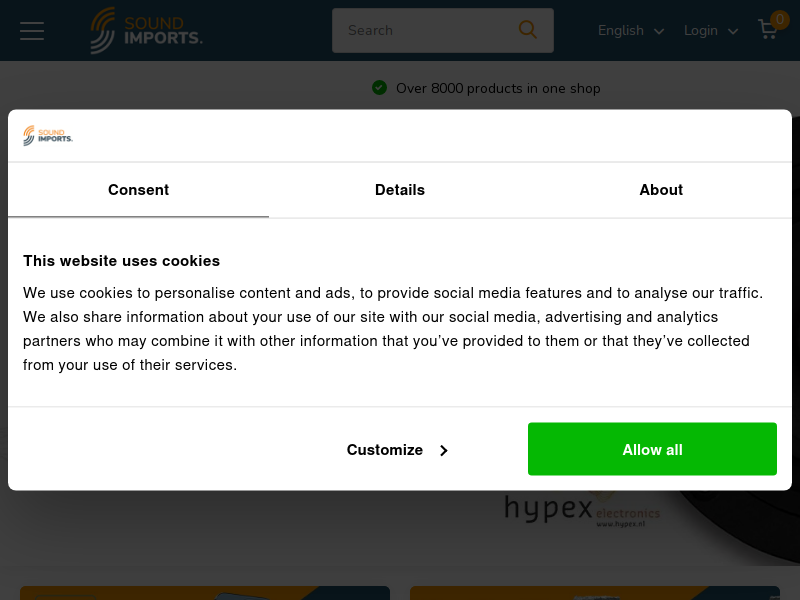Open the About tab

661,190
